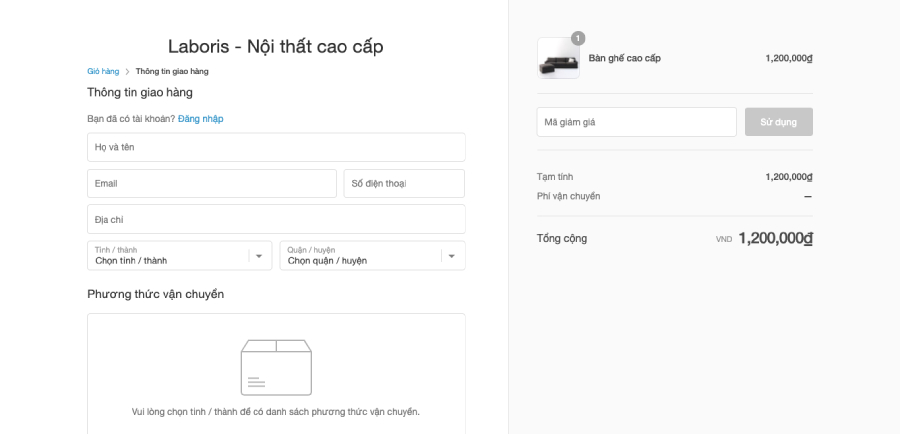The image size is (900, 434).
Task: Focus the Họ và tên name field
Action: (276, 147)
